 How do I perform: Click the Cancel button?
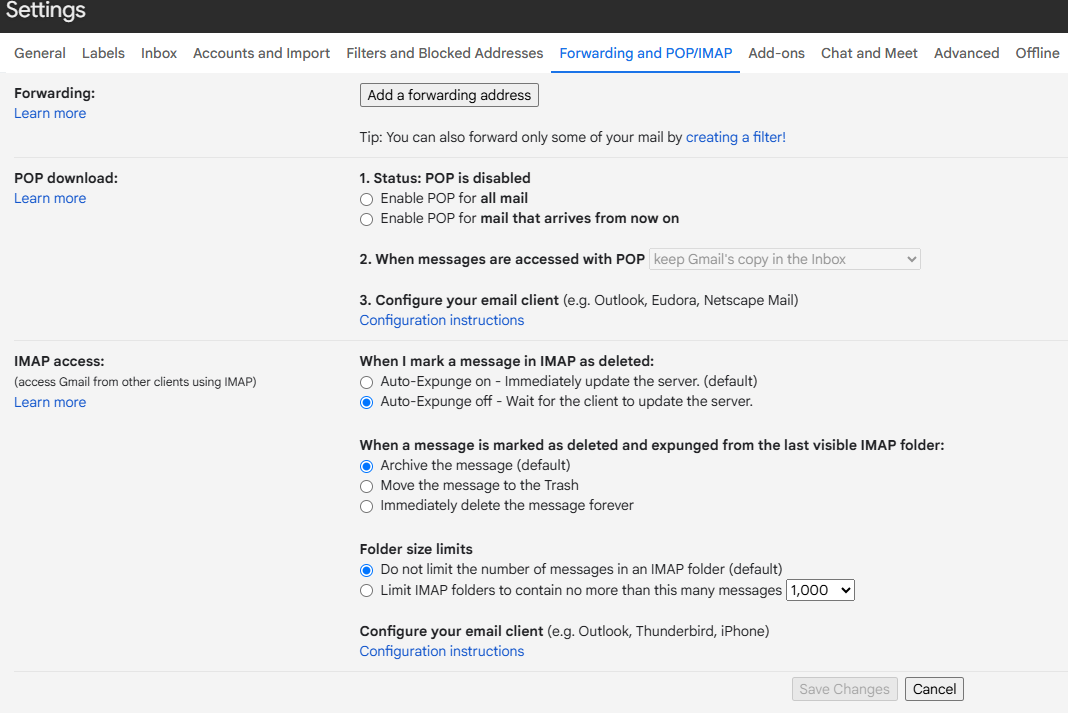(x=934, y=689)
